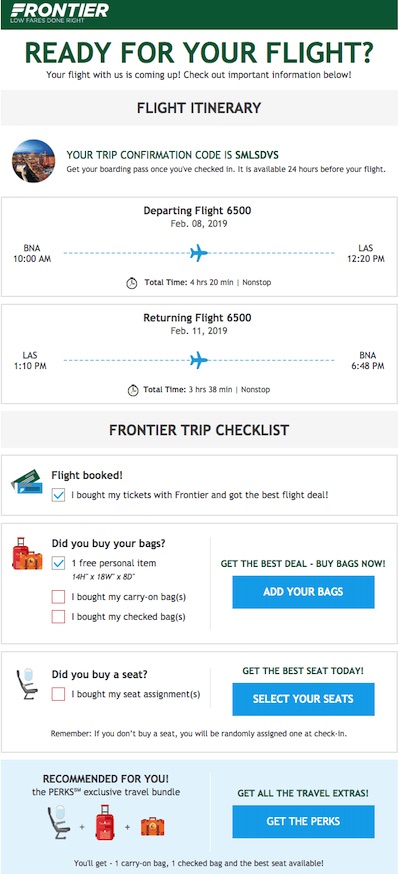Click the airplane icon on departing flight
Screen dimensions: 399x874
click(x=198, y=253)
